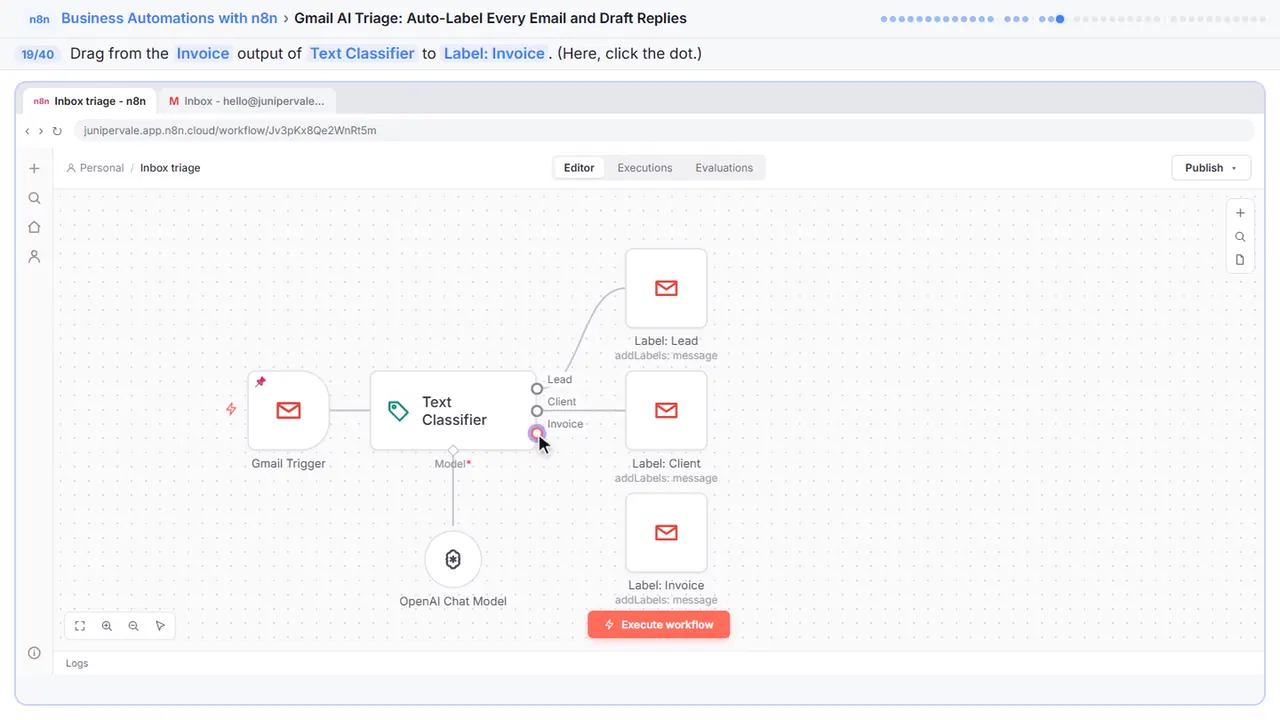Click the Invoice output dot

click(x=537, y=433)
